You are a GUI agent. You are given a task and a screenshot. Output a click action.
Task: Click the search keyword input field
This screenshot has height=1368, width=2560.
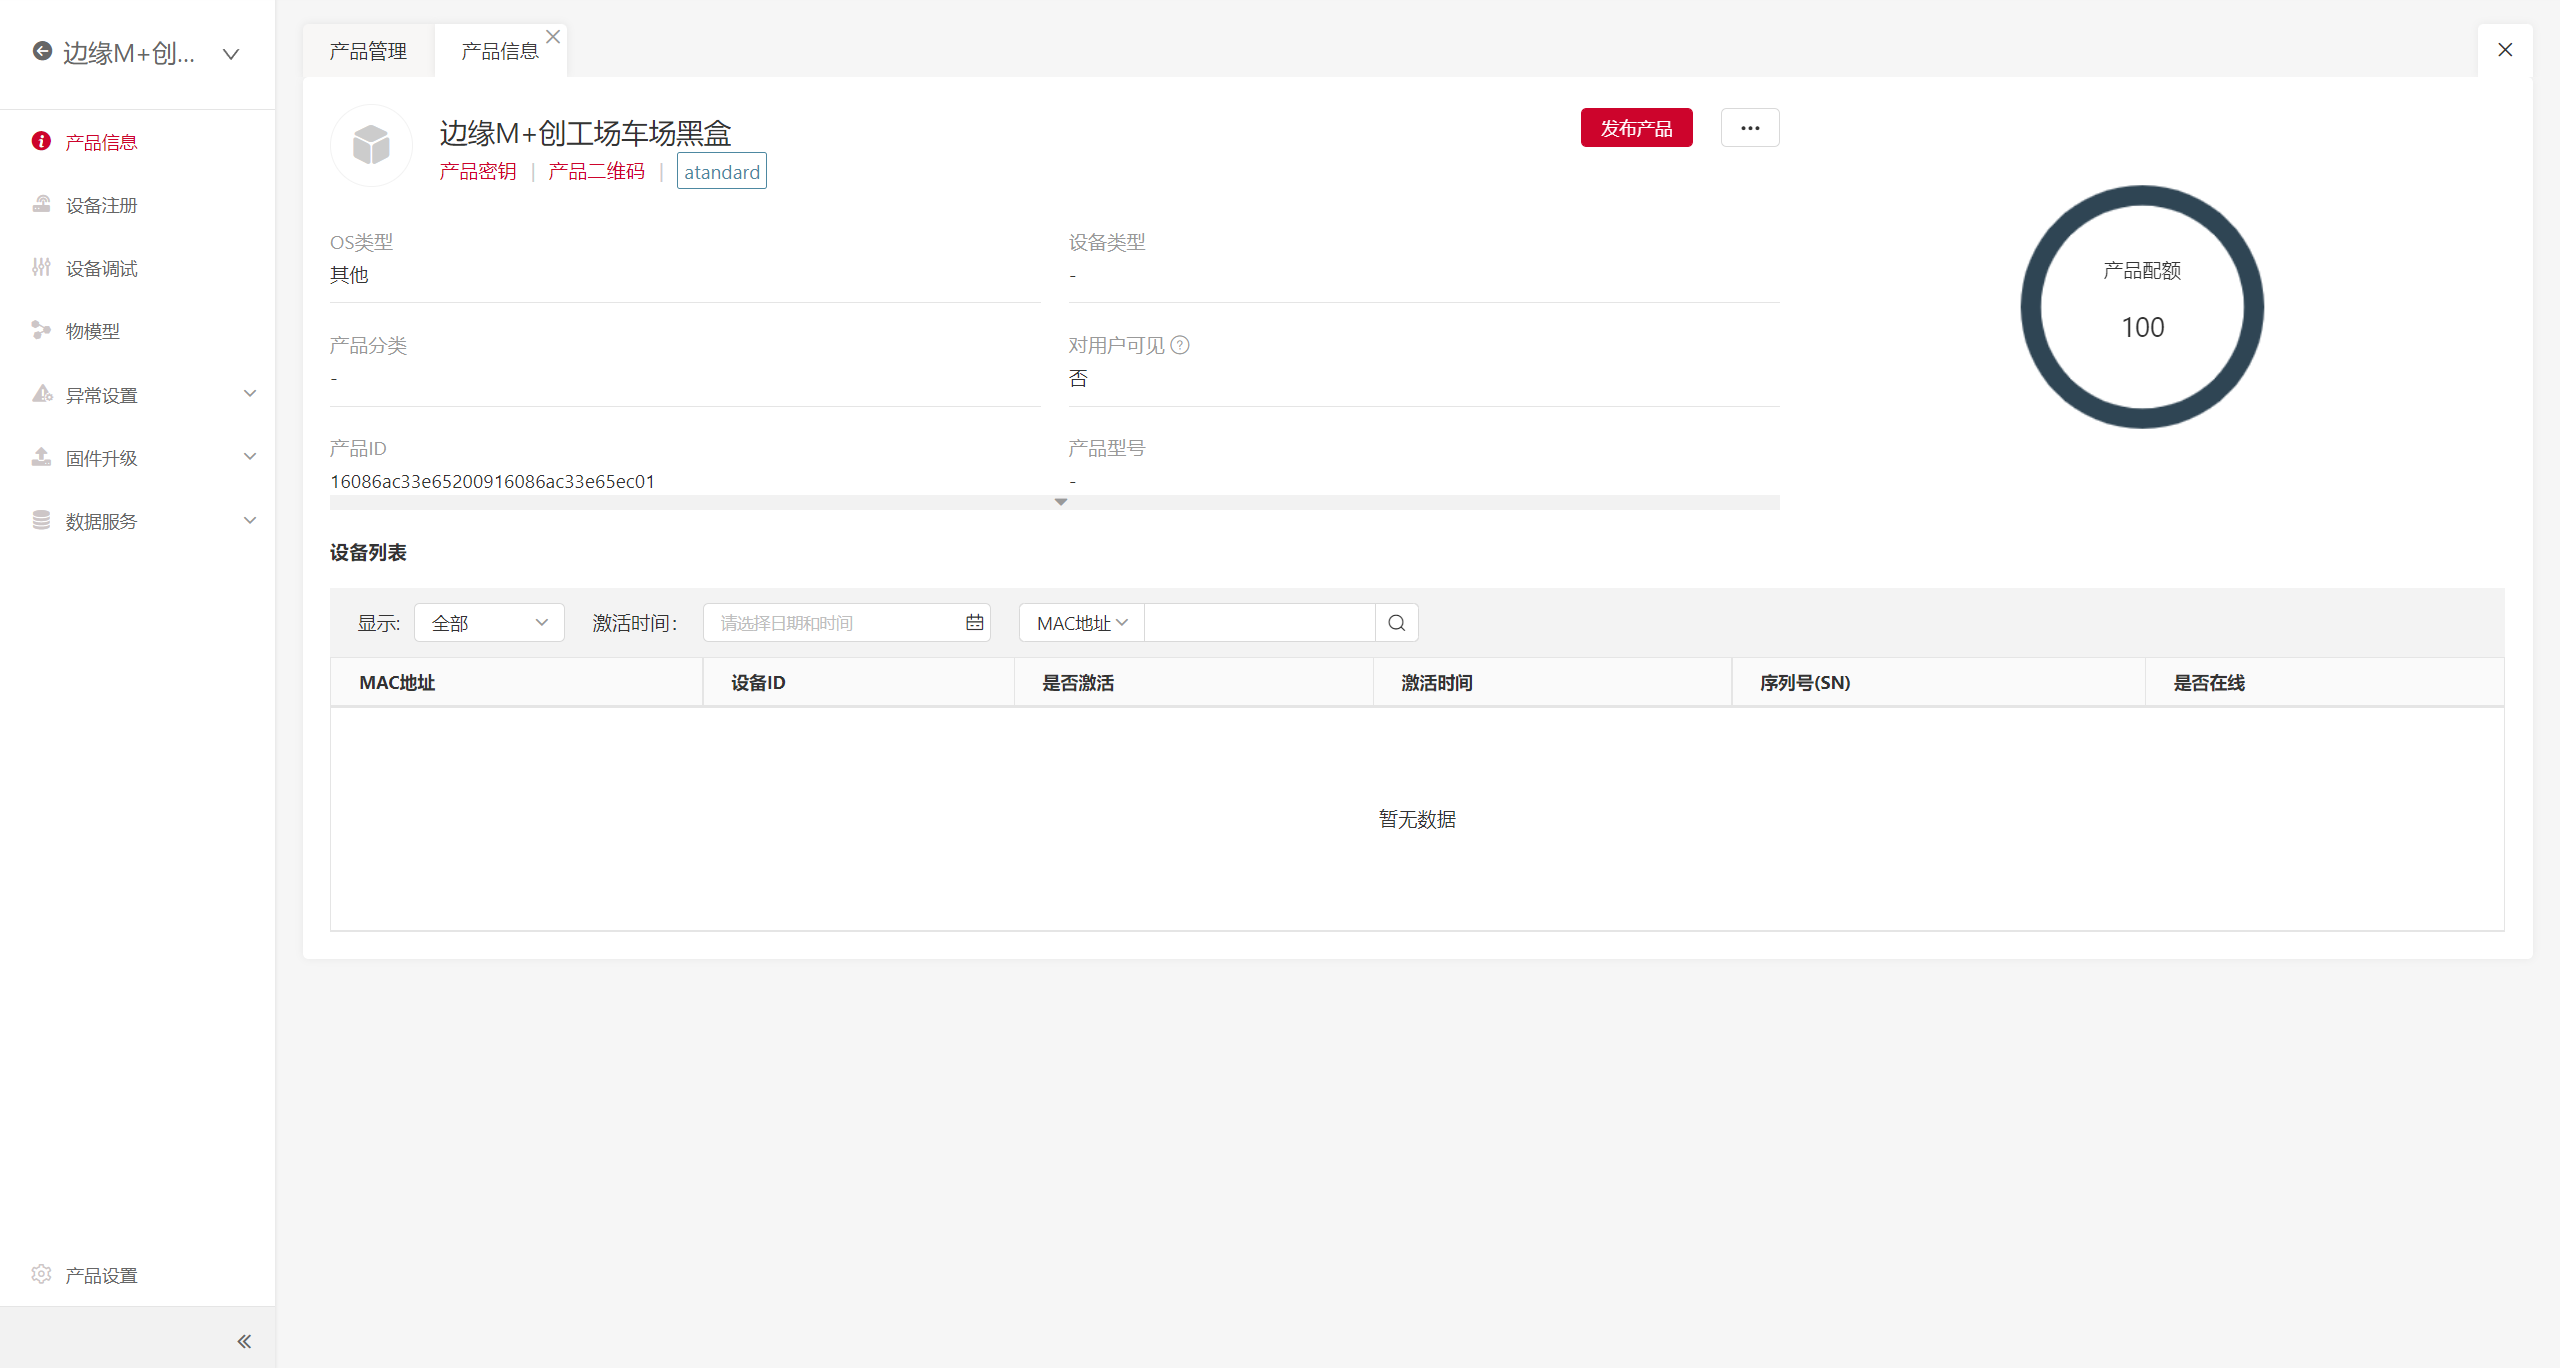(1259, 623)
